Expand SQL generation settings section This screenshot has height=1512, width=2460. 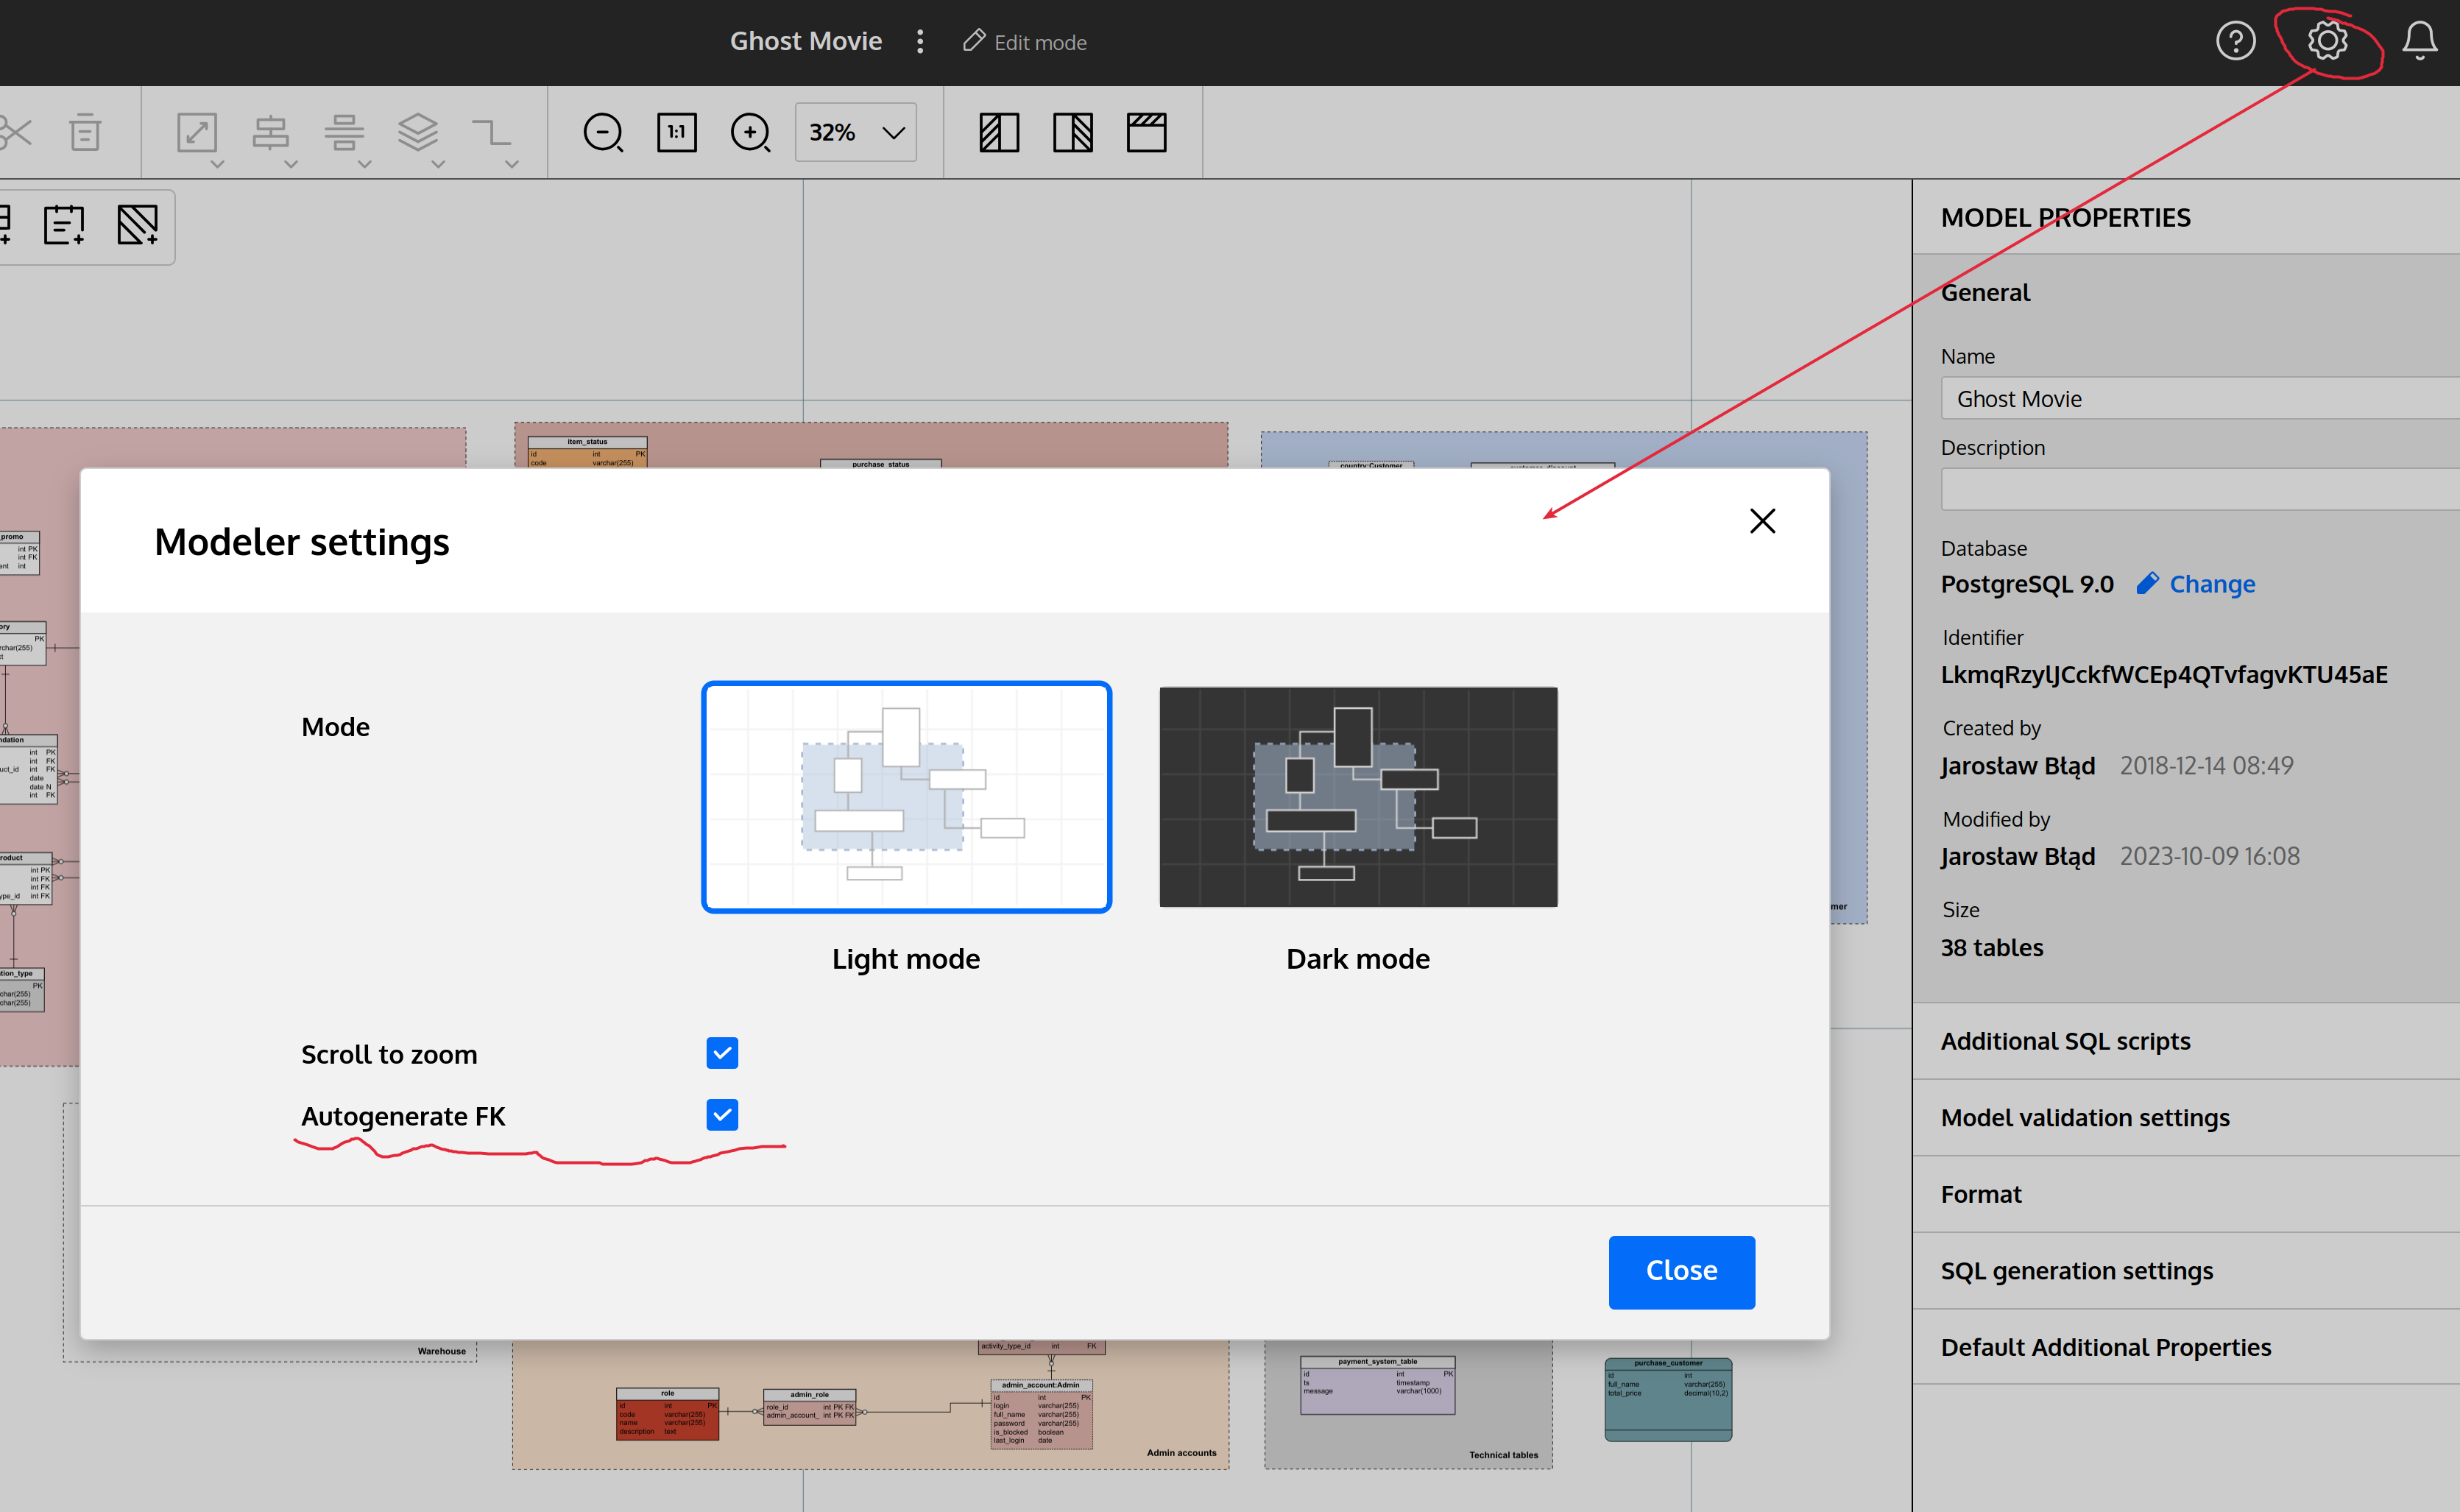2186,1271
